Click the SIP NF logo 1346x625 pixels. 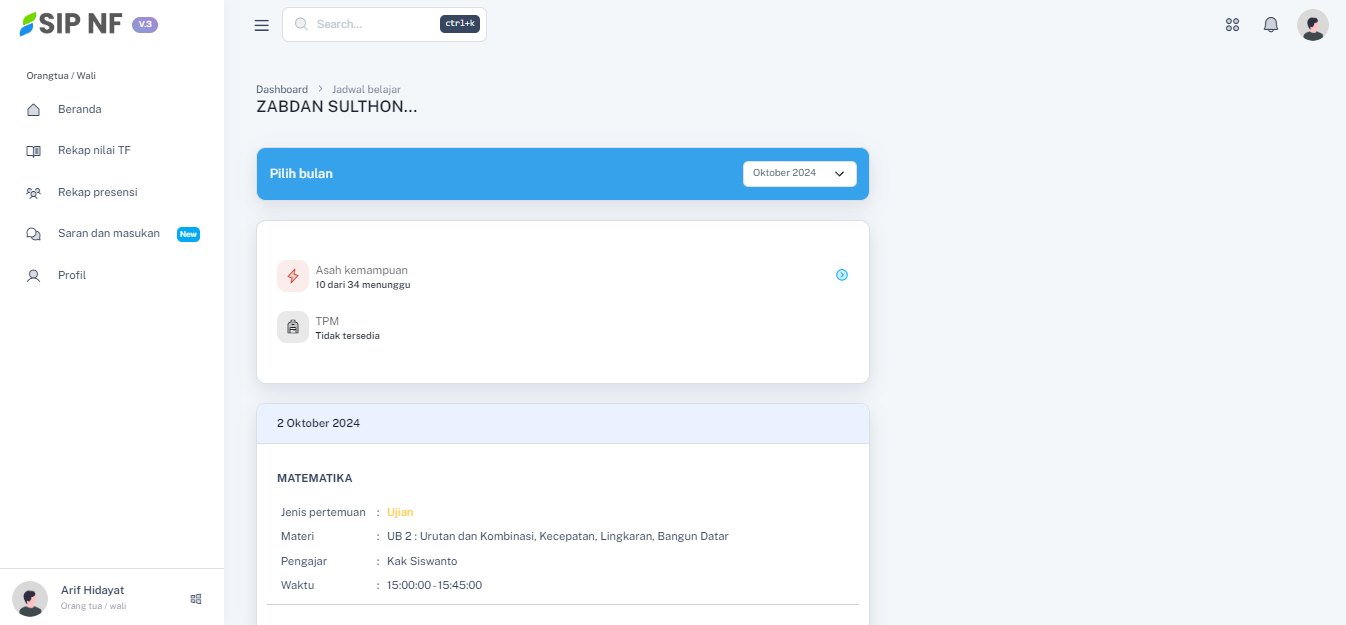point(72,24)
